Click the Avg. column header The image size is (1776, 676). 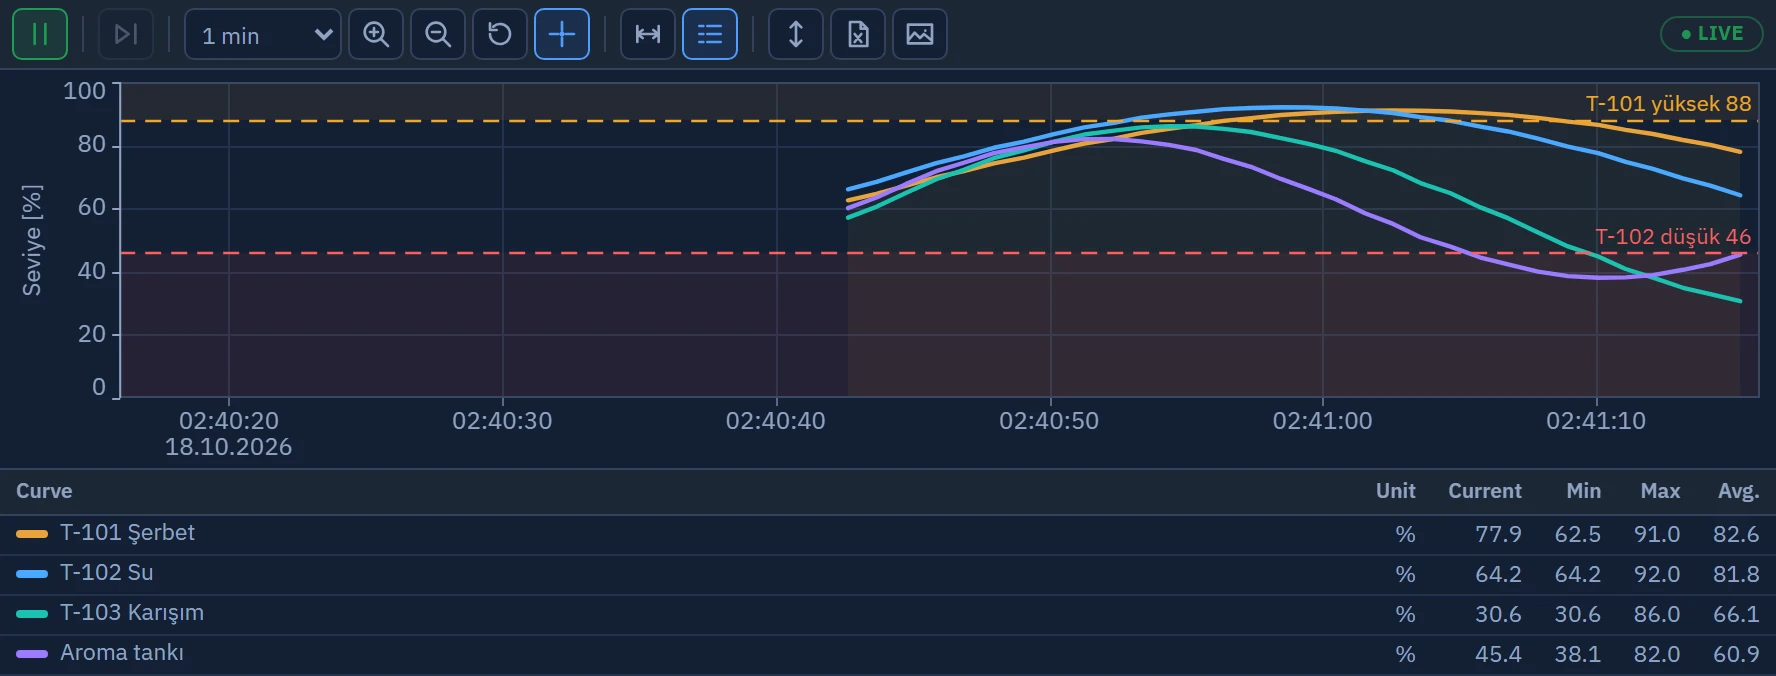[x=1738, y=491]
